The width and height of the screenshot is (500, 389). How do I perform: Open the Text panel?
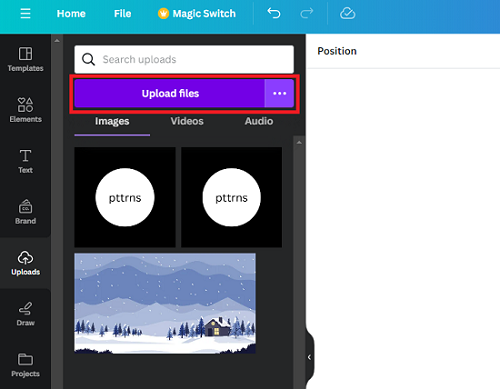25,161
